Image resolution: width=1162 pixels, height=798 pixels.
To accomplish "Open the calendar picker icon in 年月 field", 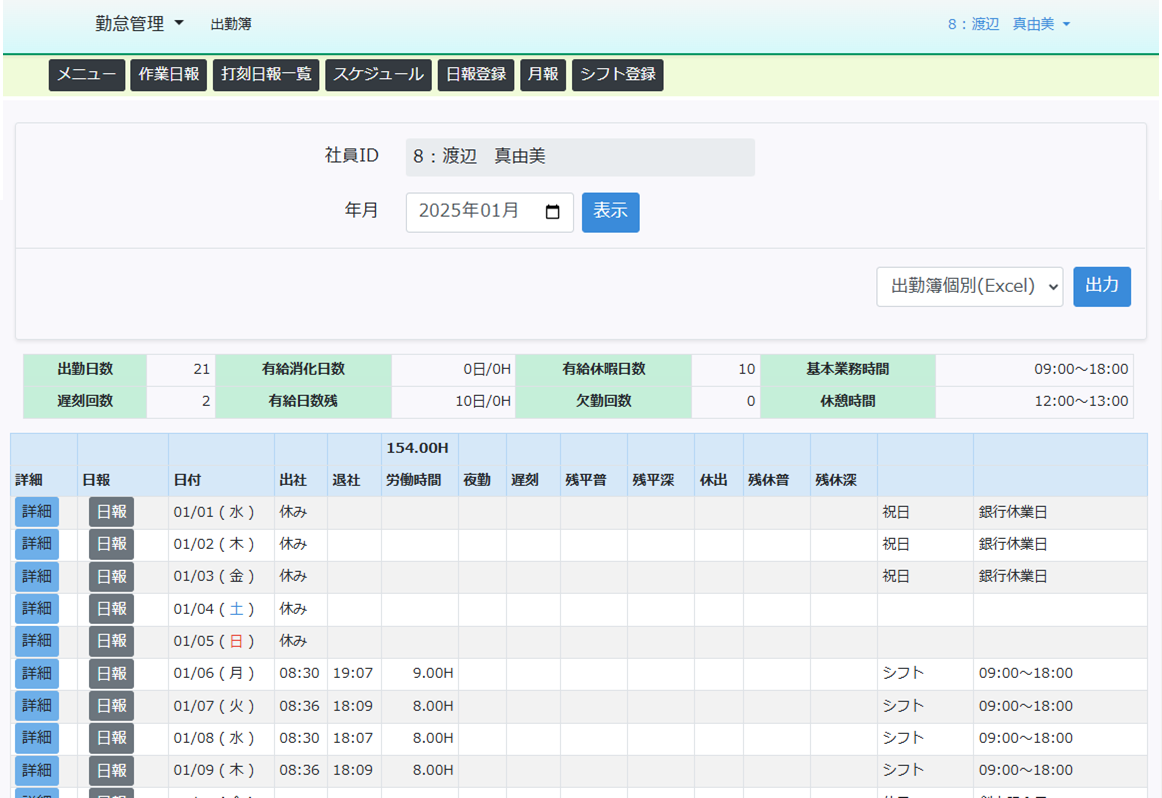I will (552, 212).
